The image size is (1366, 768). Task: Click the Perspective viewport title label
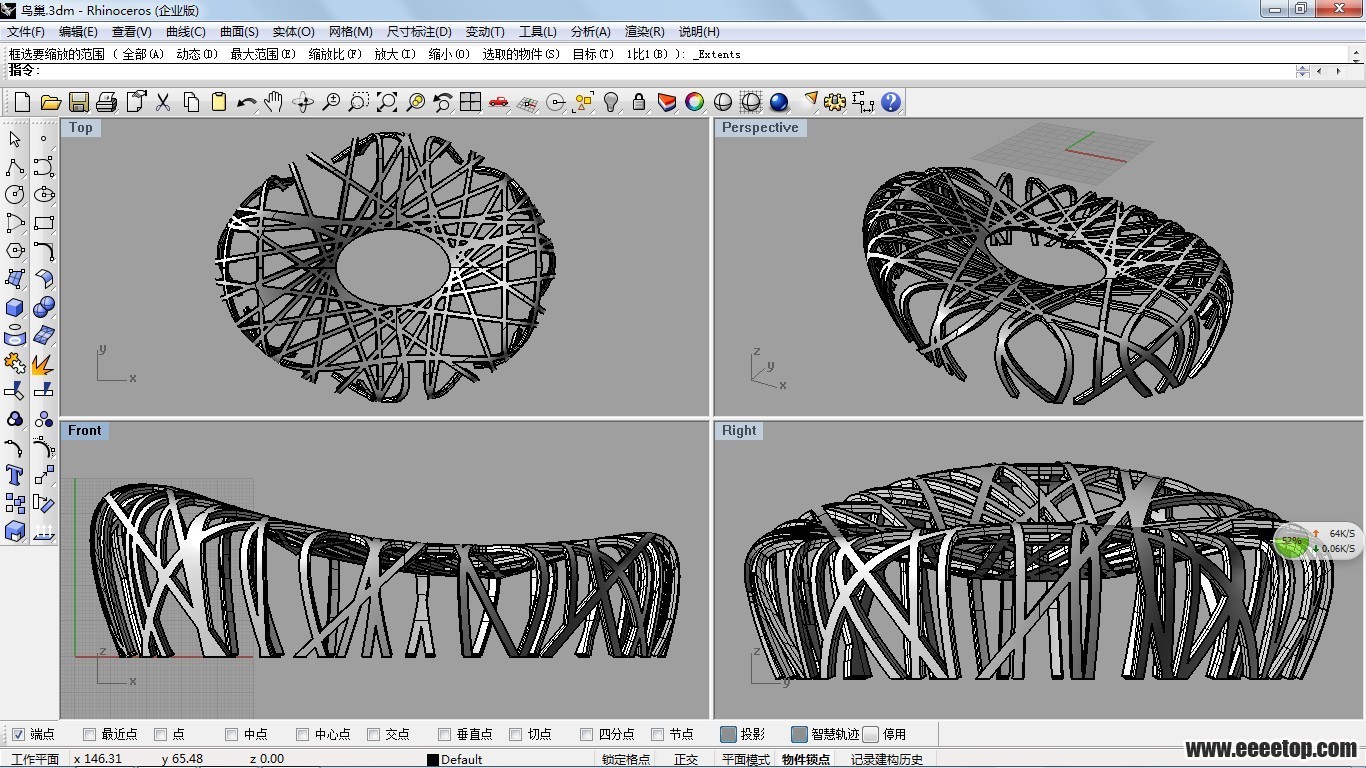coord(760,127)
